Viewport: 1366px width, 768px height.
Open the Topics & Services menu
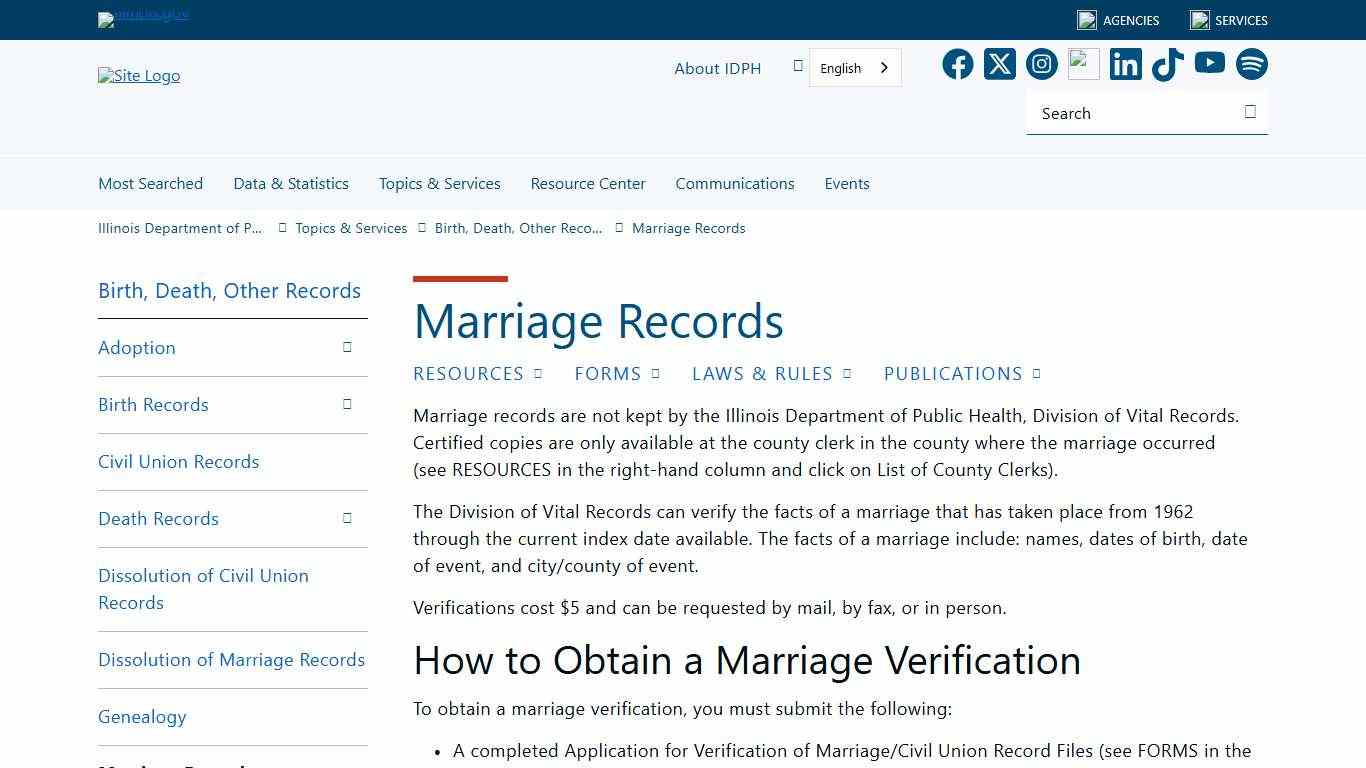pyautogui.click(x=439, y=183)
